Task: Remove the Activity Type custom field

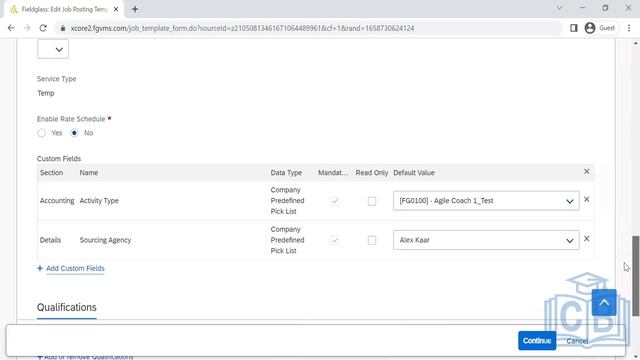Action: (587, 200)
